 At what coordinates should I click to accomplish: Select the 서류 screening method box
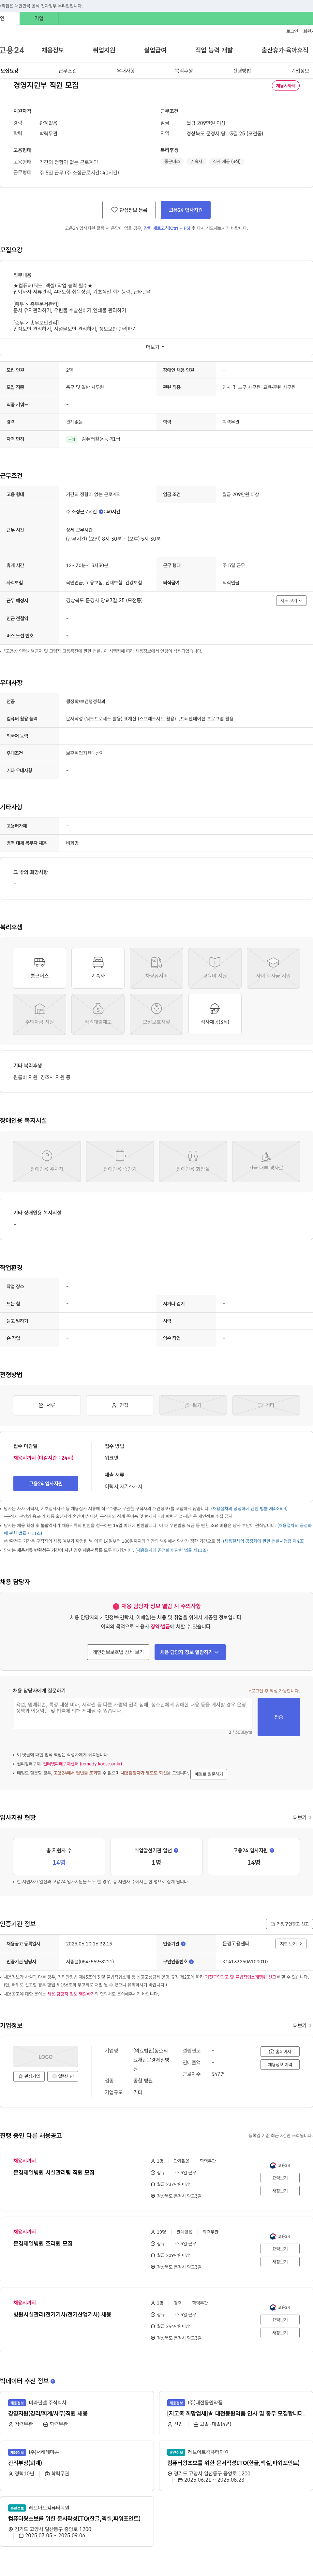click(x=47, y=1405)
